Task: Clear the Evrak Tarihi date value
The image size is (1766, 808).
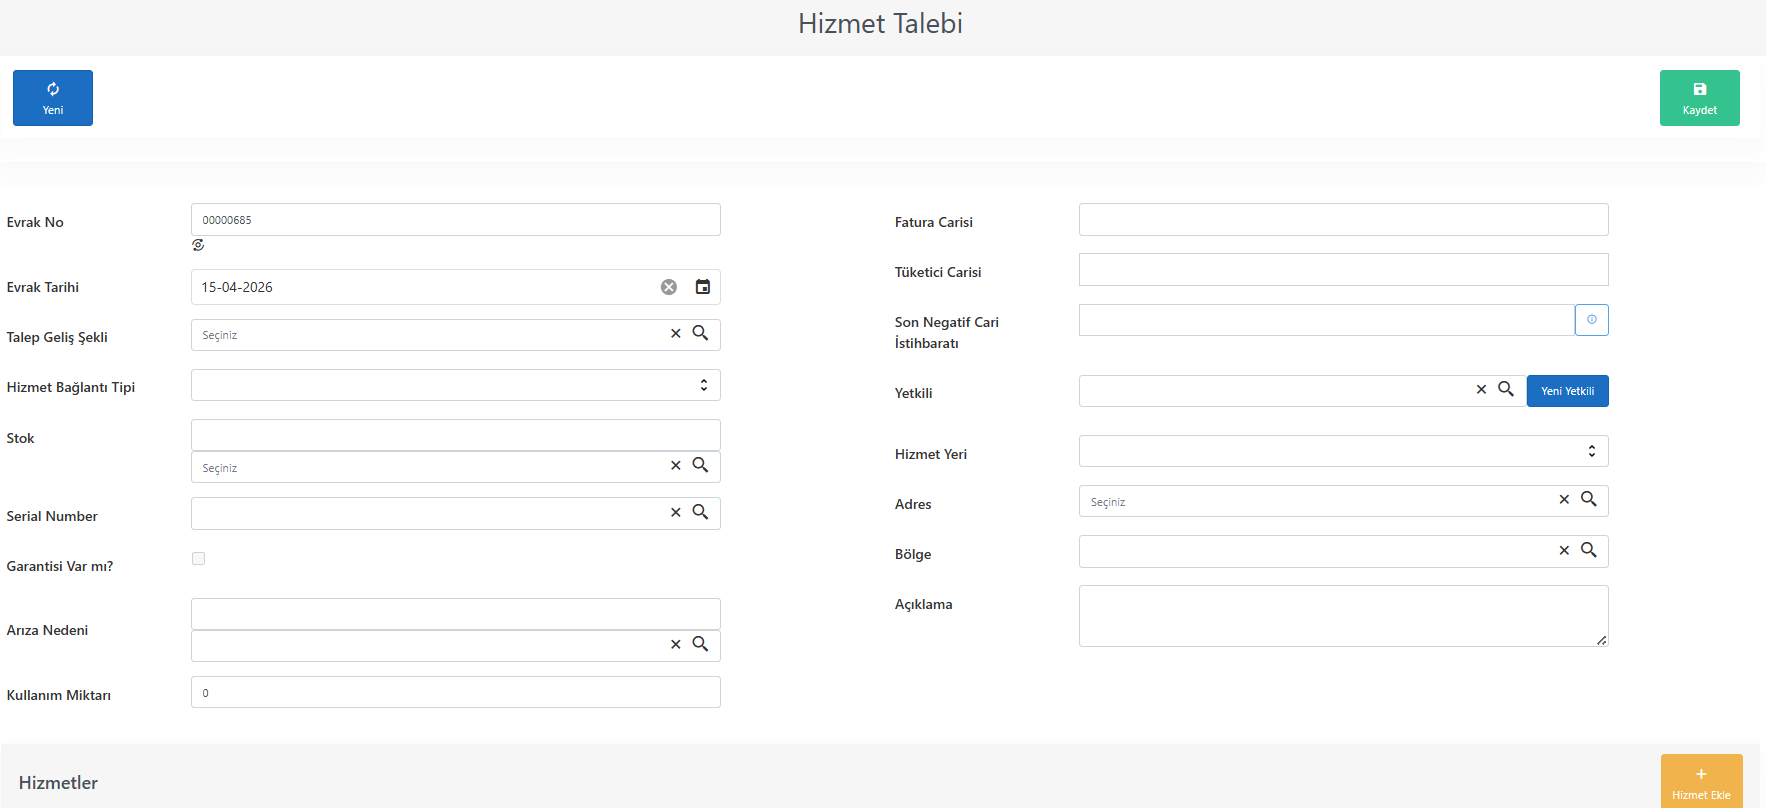Action: click(669, 287)
